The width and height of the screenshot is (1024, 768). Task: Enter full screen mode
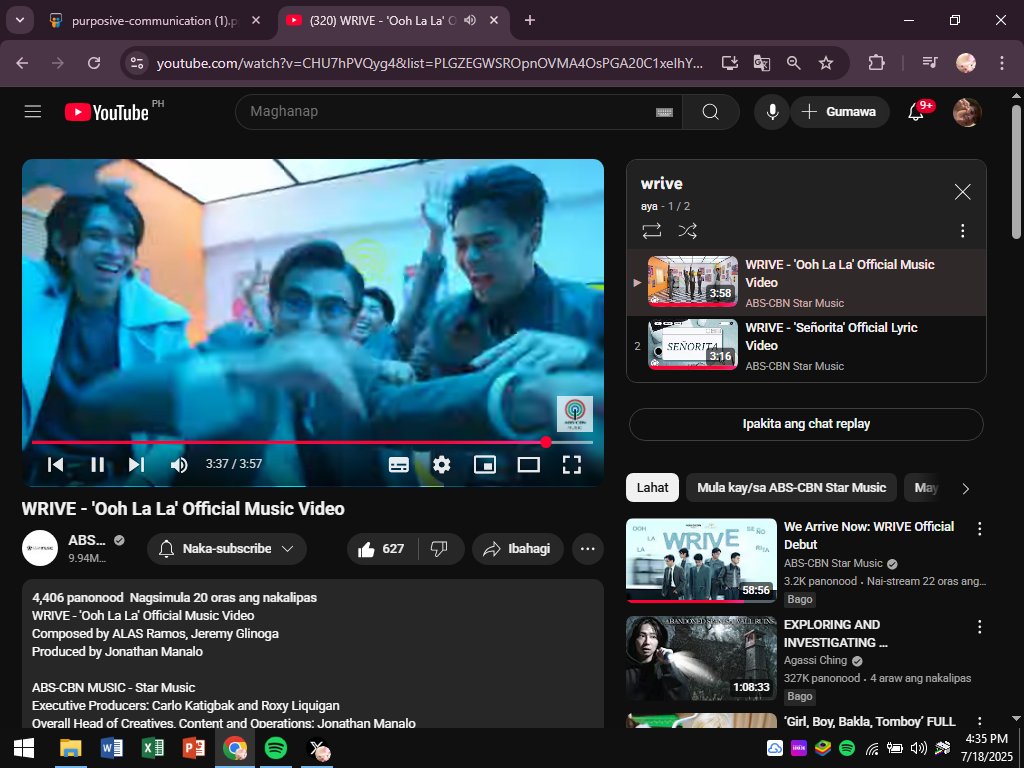(x=571, y=464)
